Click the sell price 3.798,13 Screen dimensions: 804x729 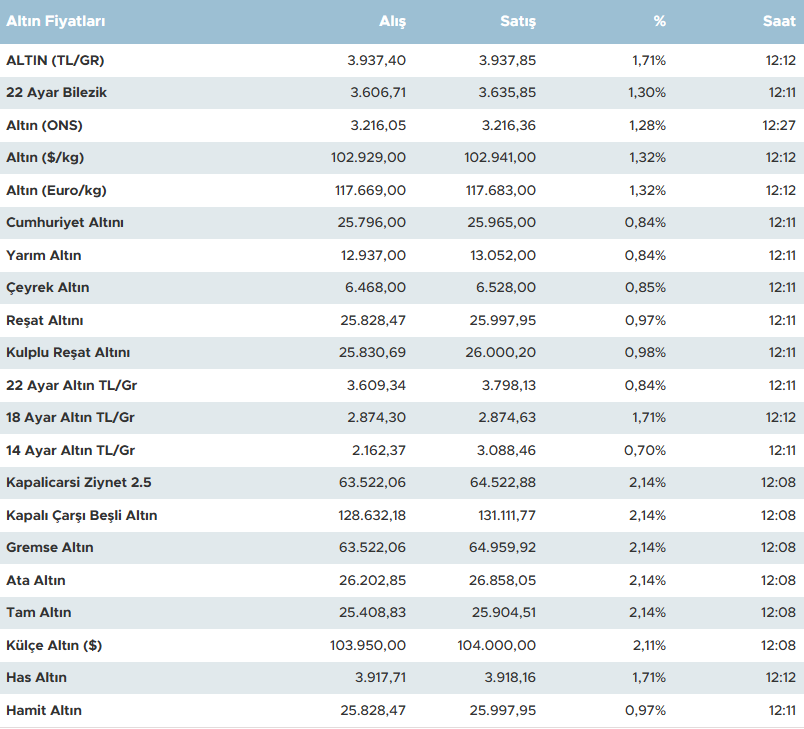pyautogui.click(x=509, y=386)
